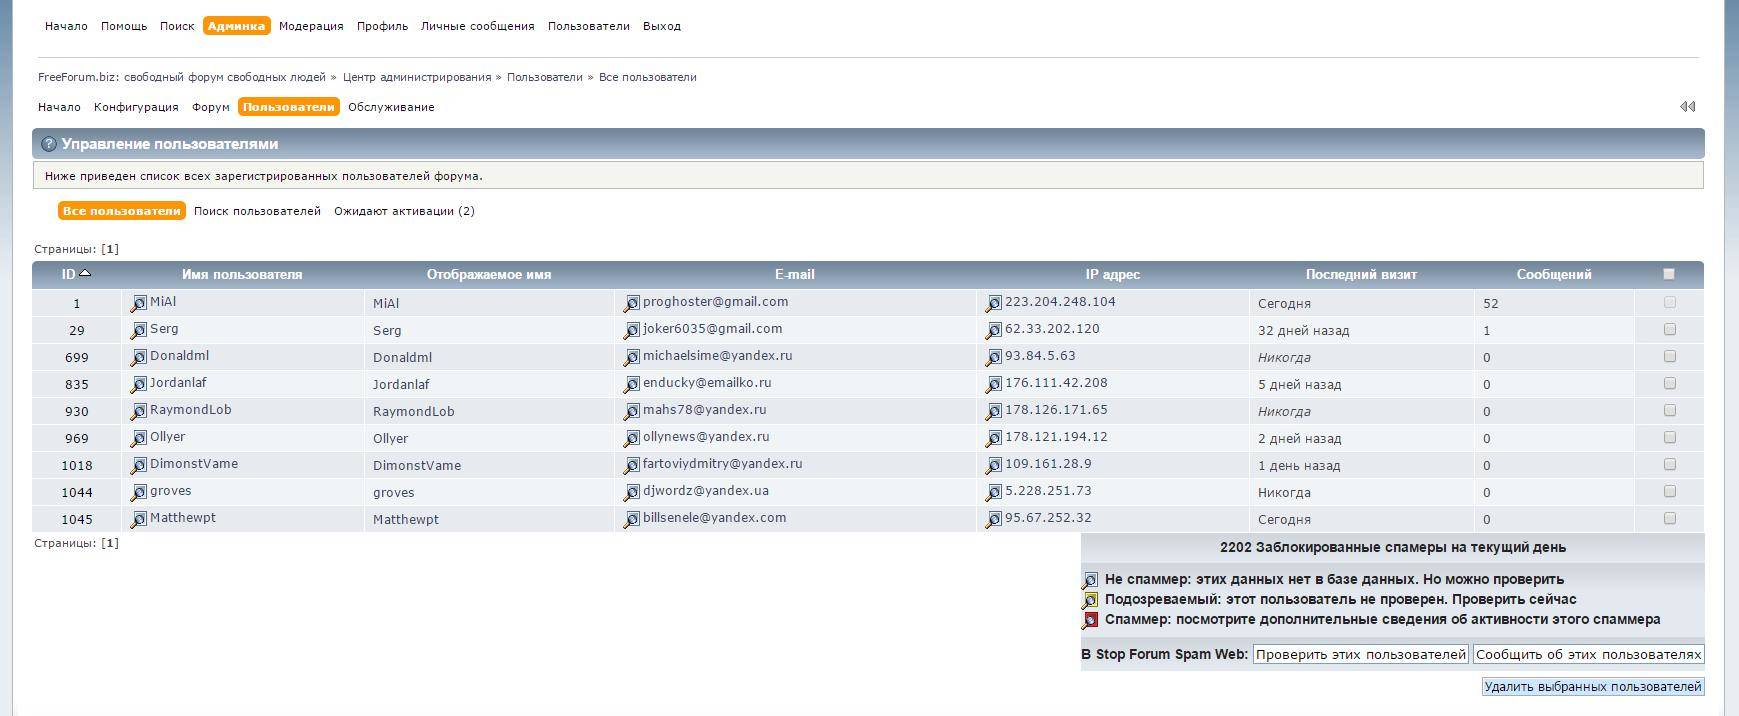This screenshot has height=716, width=1739.
Task: Click Выход to log out
Action: point(662,26)
